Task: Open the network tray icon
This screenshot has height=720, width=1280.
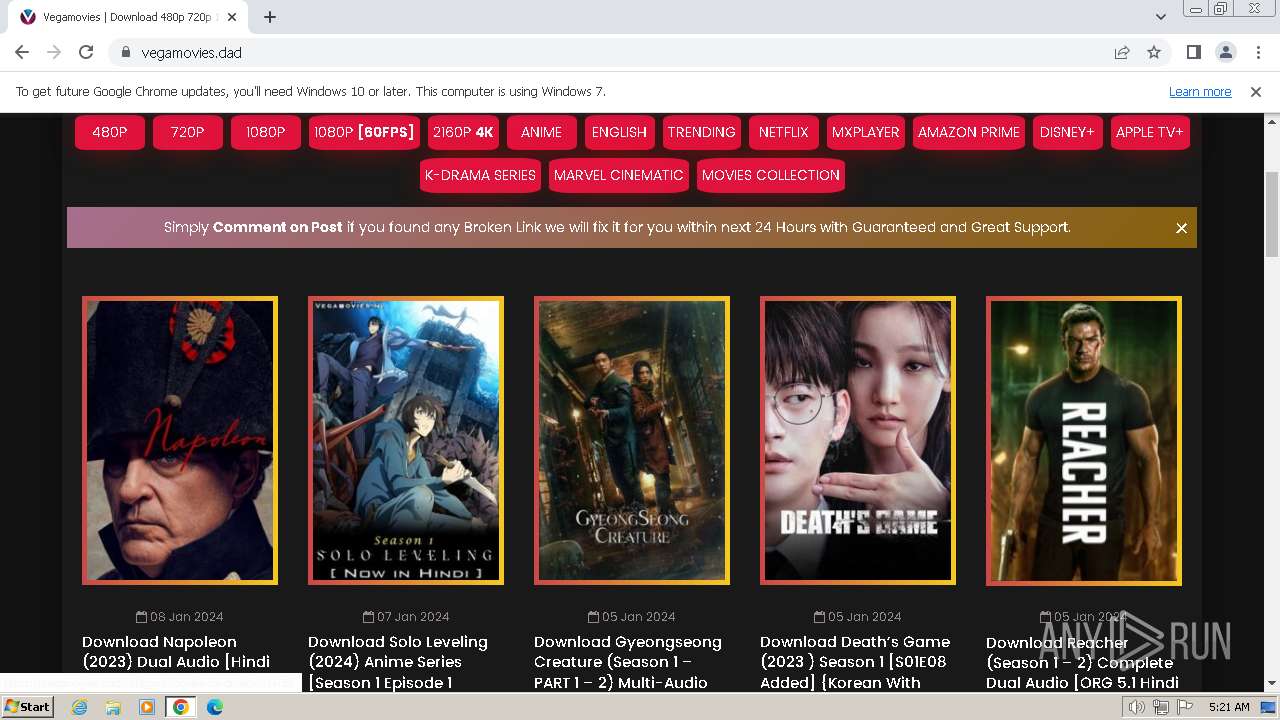Action: (1161, 707)
